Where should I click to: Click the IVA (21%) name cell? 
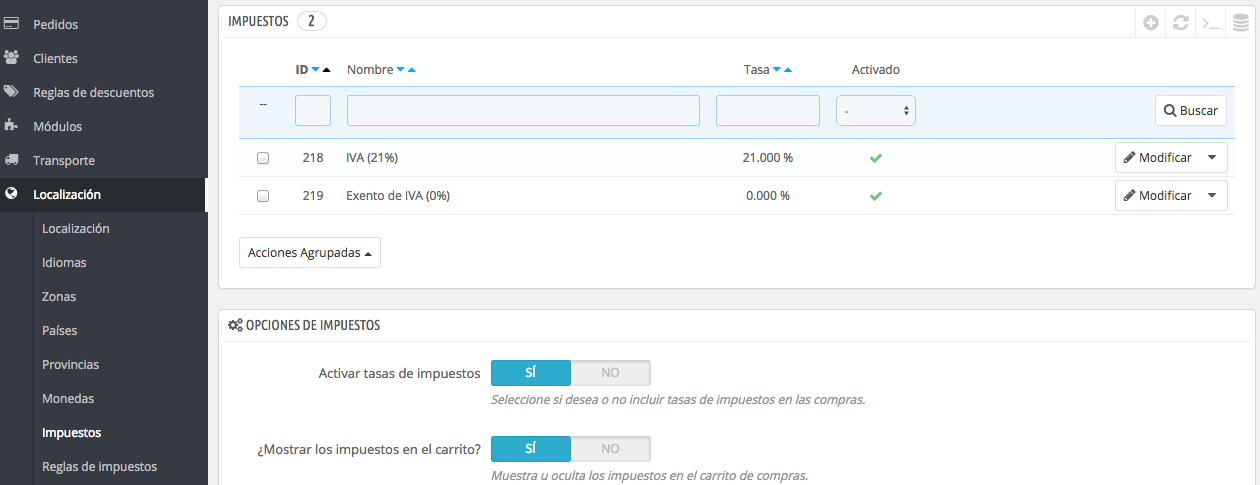(372, 158)
